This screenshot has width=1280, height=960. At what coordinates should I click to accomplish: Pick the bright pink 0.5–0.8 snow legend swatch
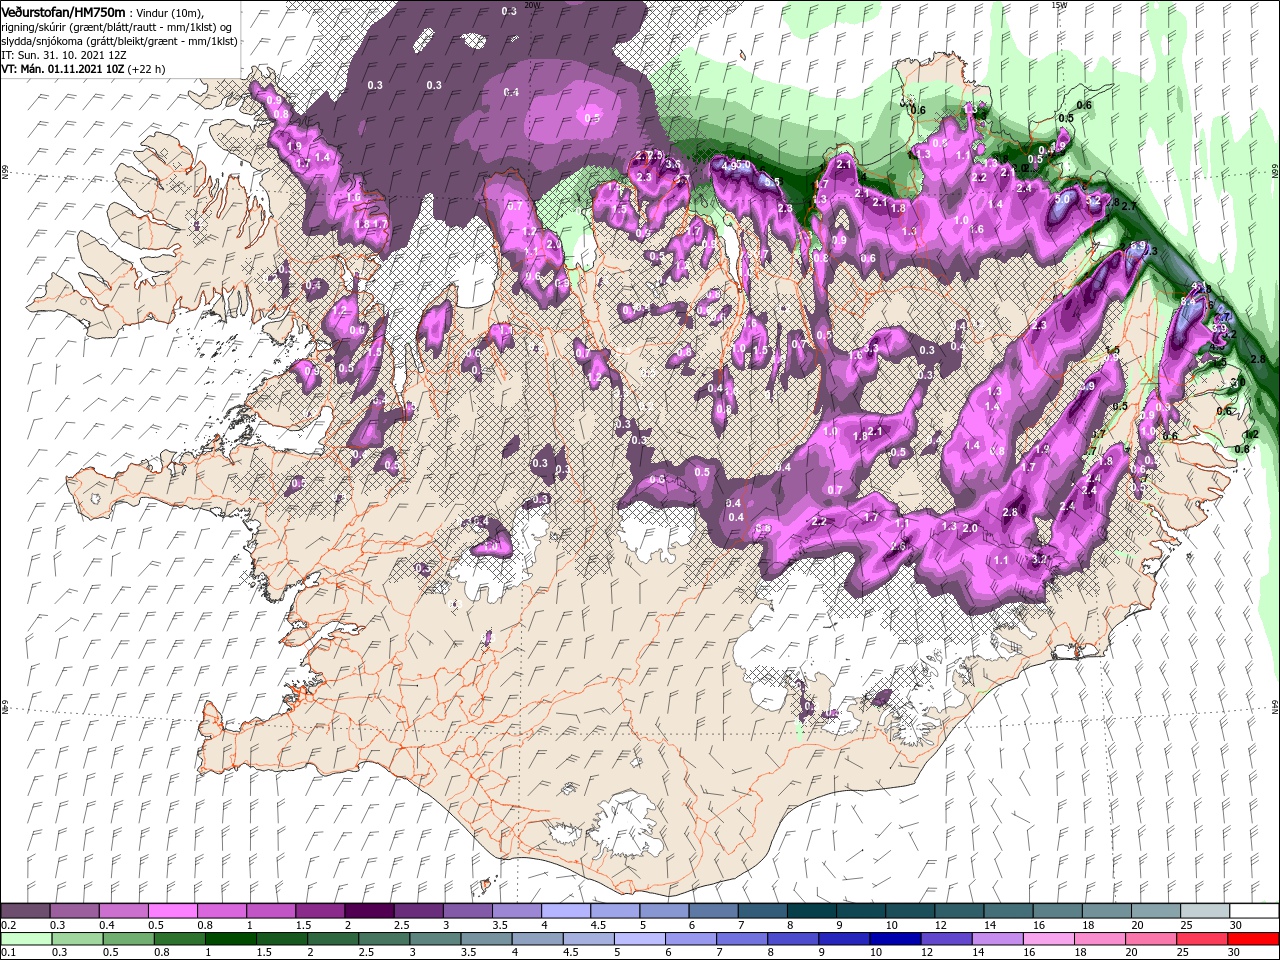[x=172, y=911]
